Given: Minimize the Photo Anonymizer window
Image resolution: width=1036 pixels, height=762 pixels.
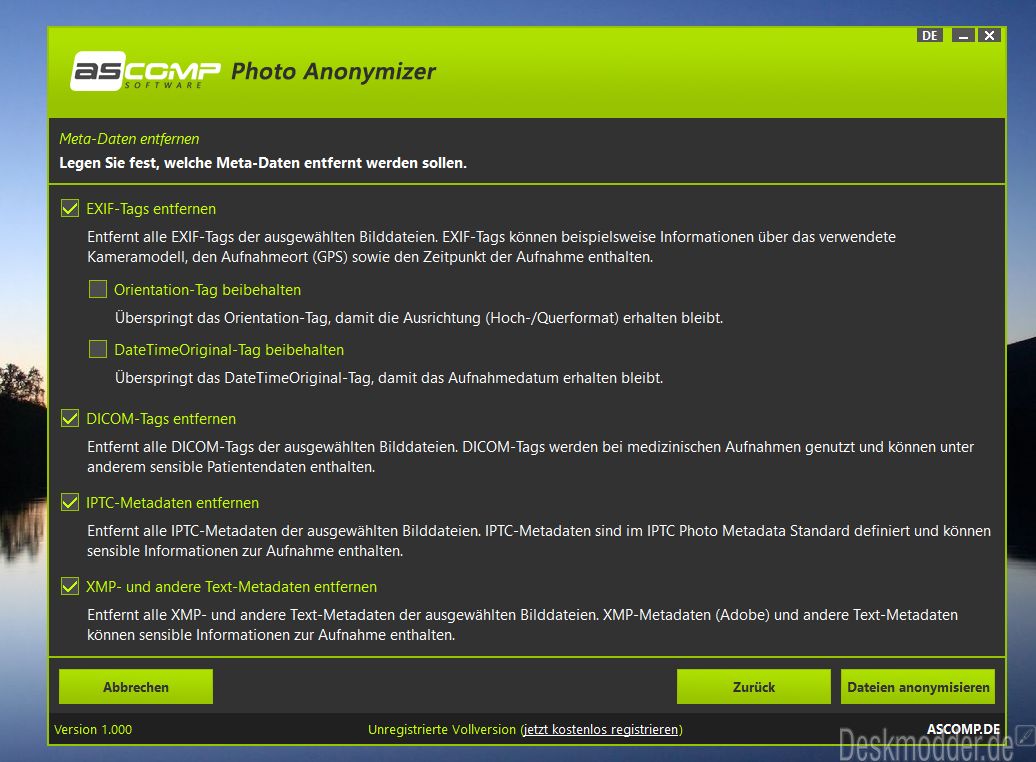Looking at the screenshot, I should (963, 35).
